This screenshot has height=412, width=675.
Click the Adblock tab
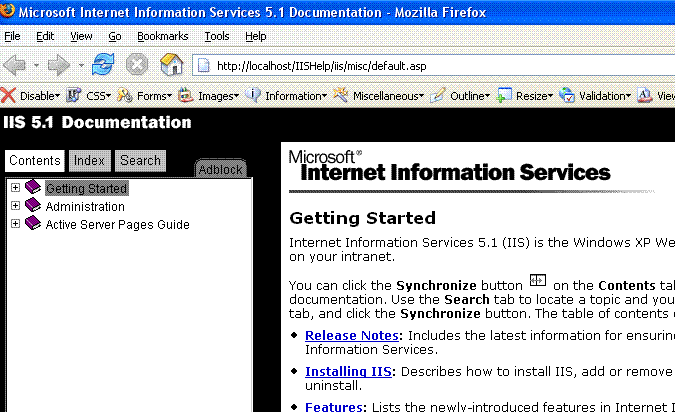click(220, 169)
